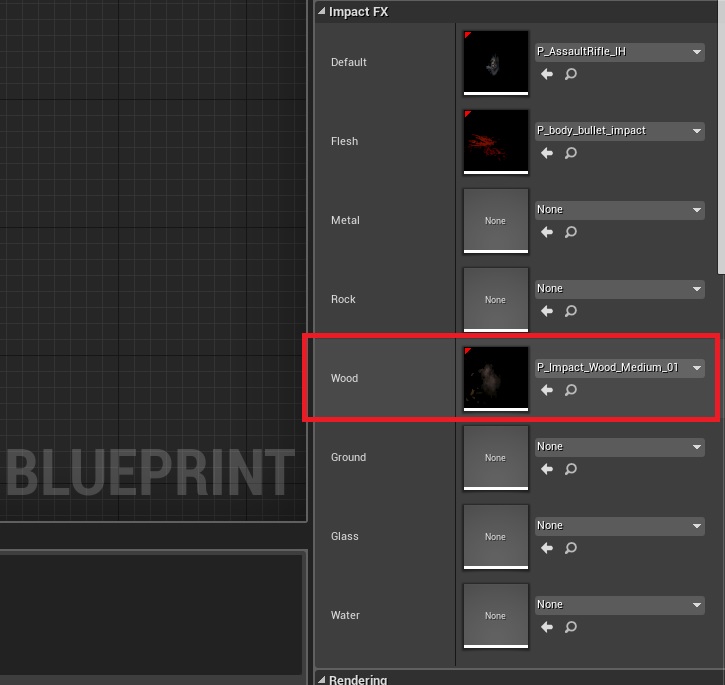This screenshot has height=685, width=725.
Task: Click the Flesh red particle thumbnail
Action: [496, 141]
